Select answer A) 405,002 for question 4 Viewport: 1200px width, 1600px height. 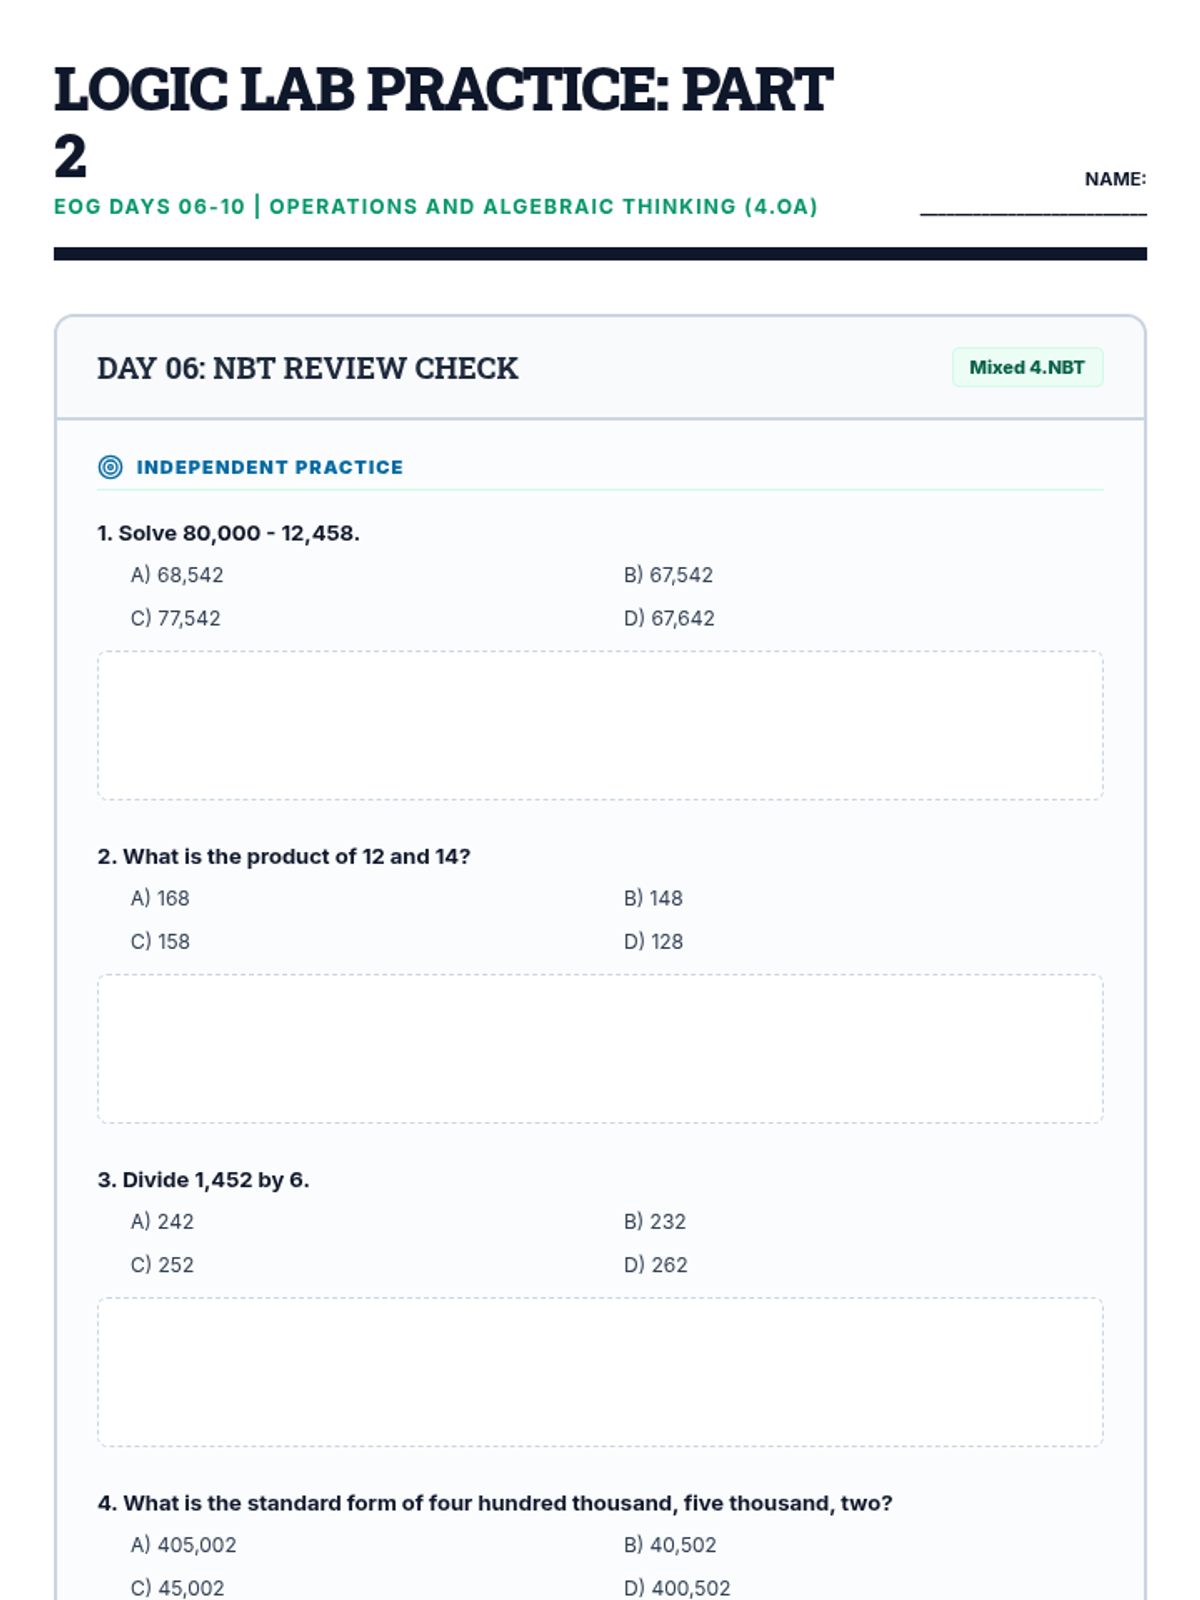(x=183, y=1544)
